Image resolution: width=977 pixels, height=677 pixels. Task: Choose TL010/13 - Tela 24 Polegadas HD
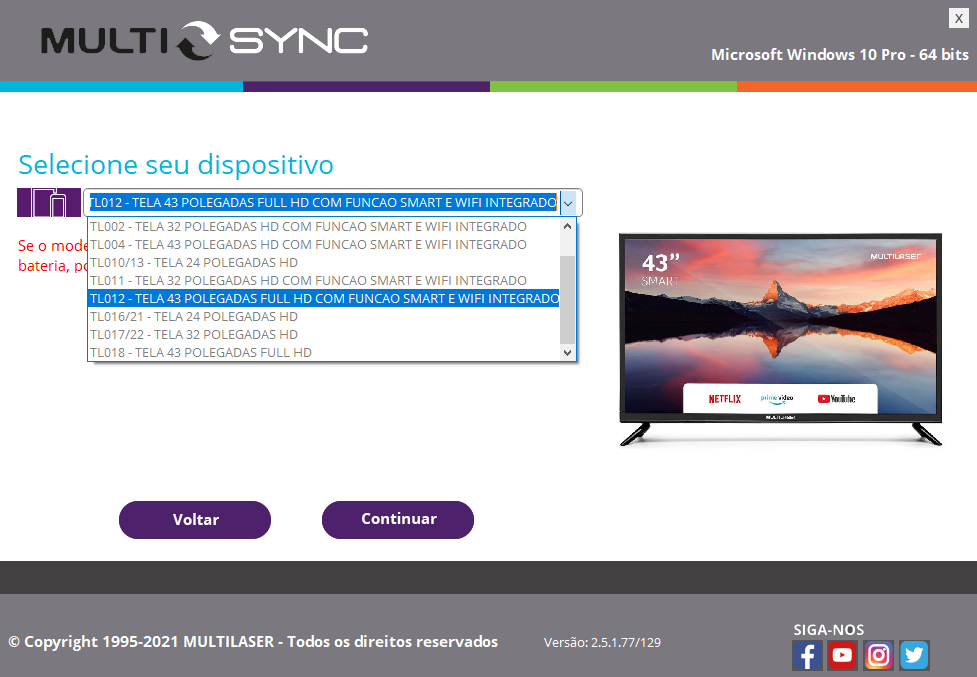point(324,263)
